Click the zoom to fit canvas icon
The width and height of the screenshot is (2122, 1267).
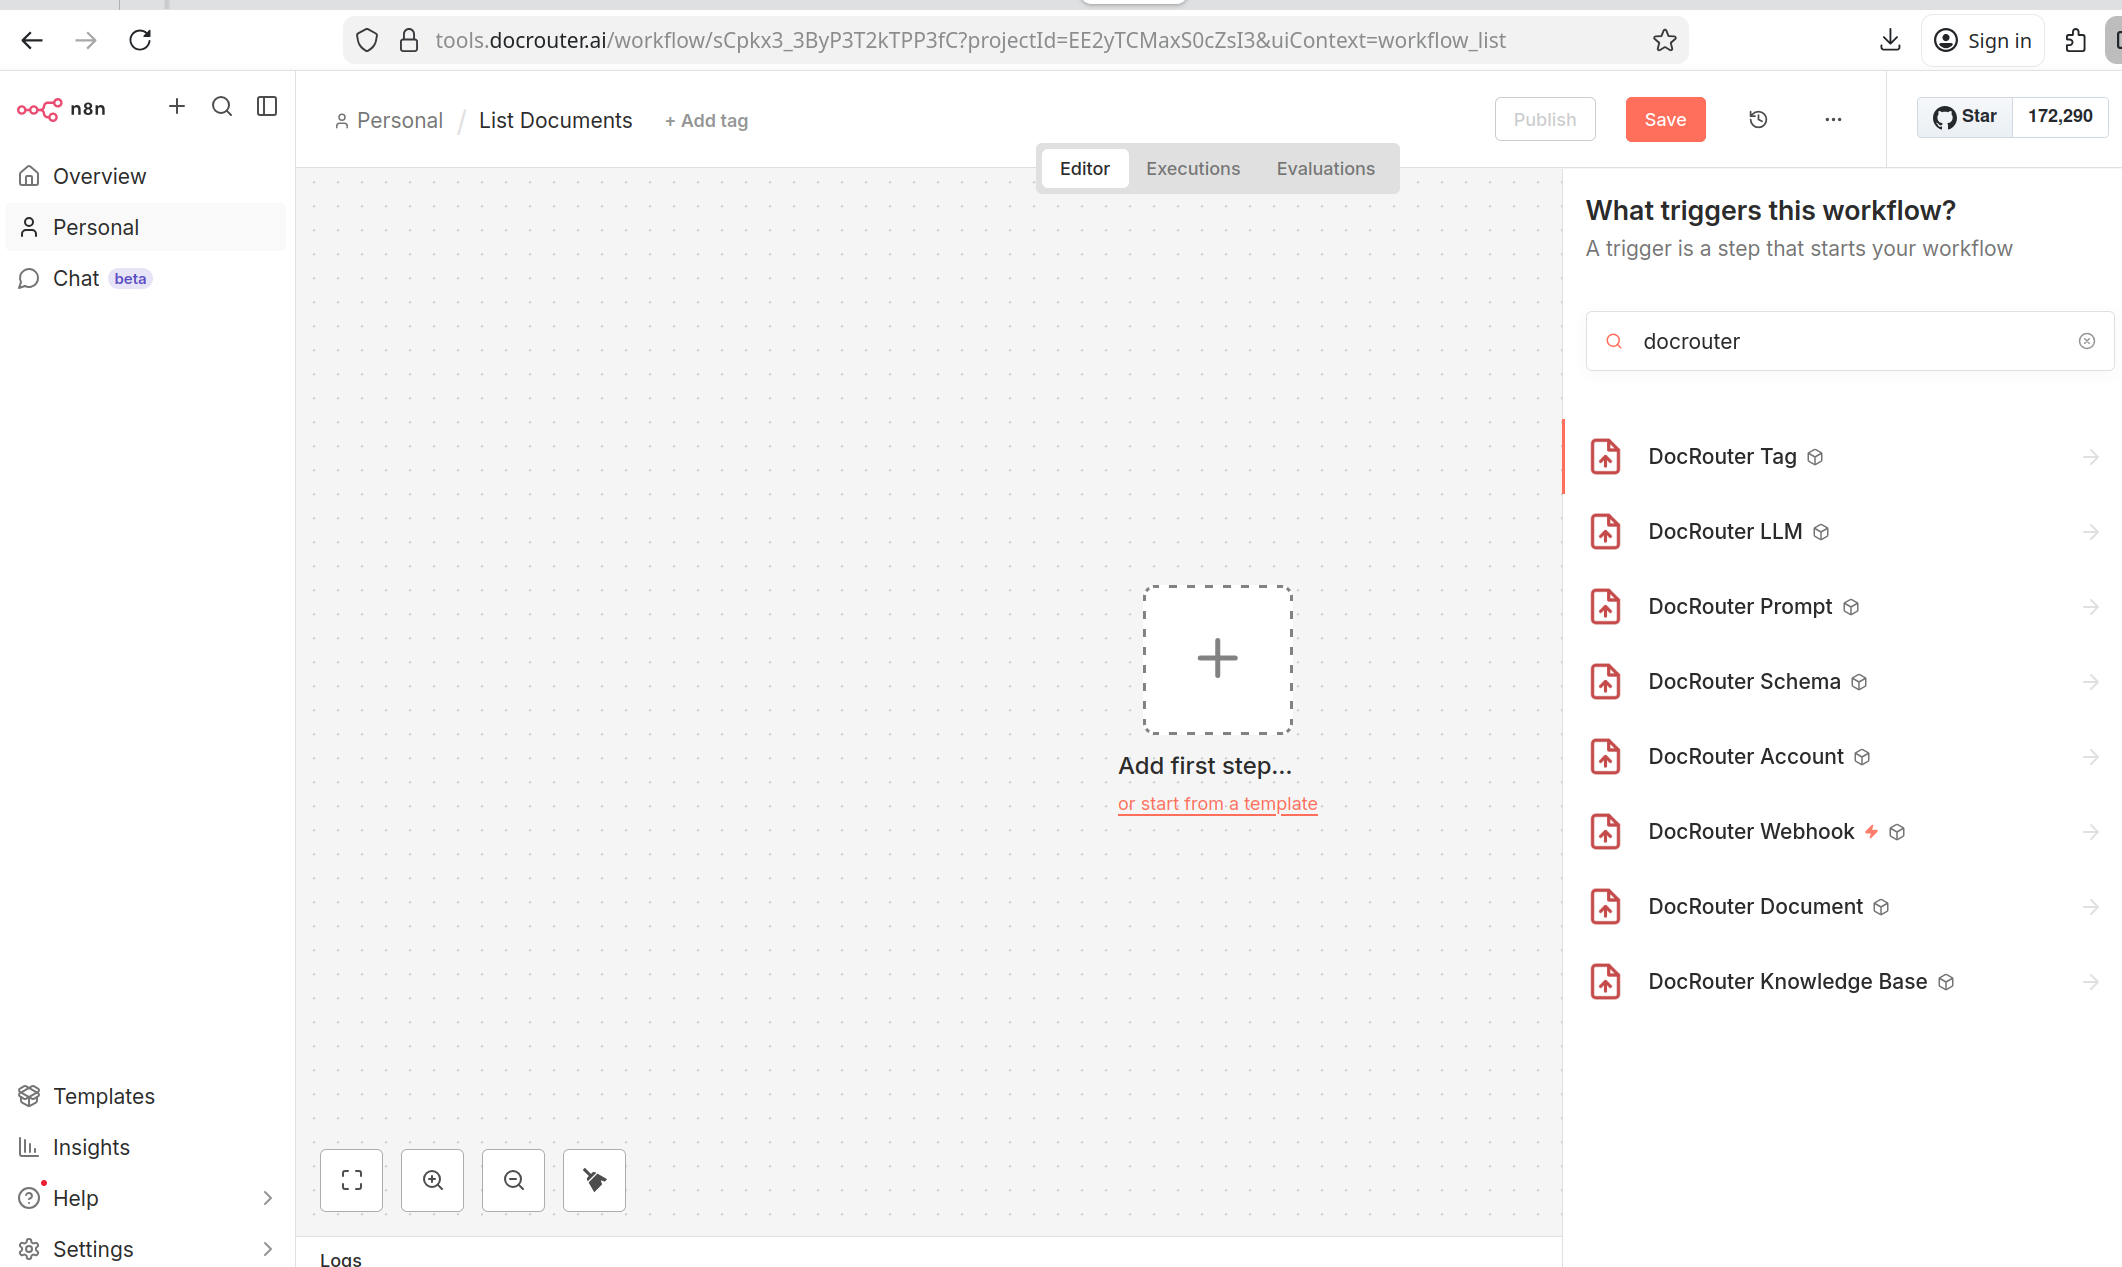coord(352,1180)
